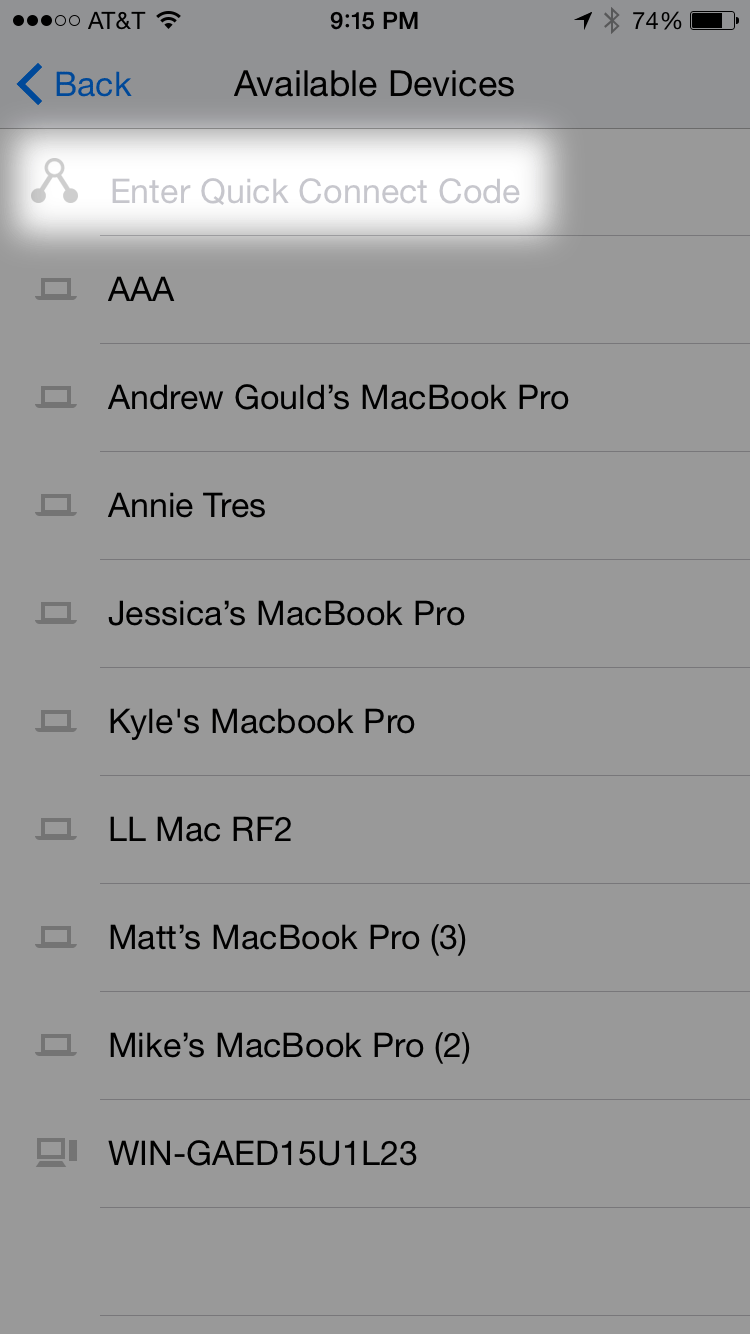
Task: Tap the blue back chevron arrow
Action: [30, 85]
